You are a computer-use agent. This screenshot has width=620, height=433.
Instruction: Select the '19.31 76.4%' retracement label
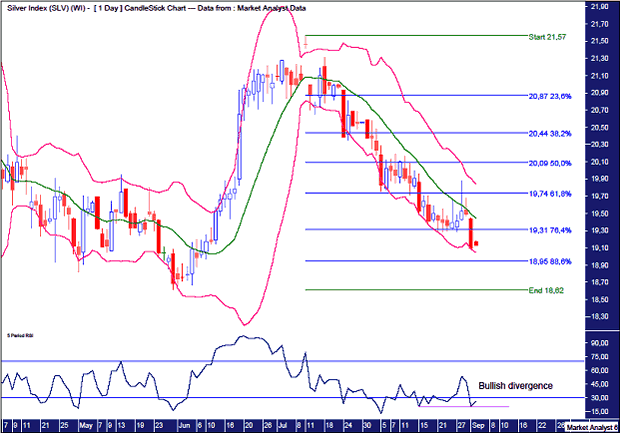550,230
